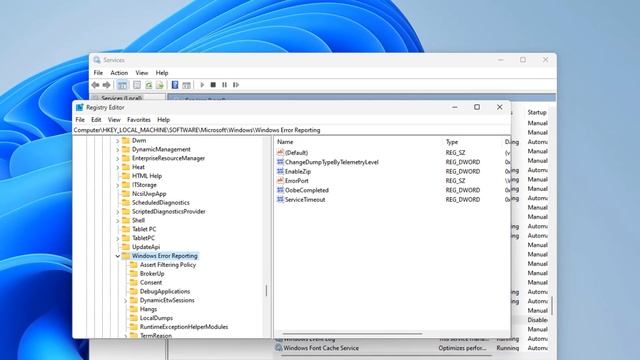Screen dimensions: 640x360
Task: Toggle Services show/hide console tree icon
Action: pyautogui.click(x=122, y=85)
